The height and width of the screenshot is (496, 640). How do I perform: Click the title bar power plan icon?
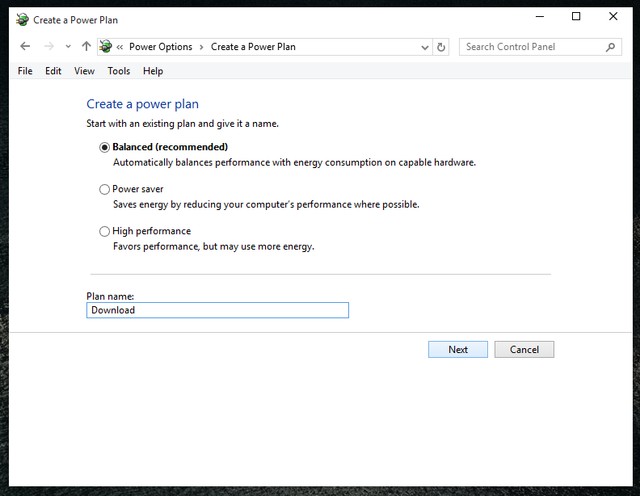click(22, 20)
